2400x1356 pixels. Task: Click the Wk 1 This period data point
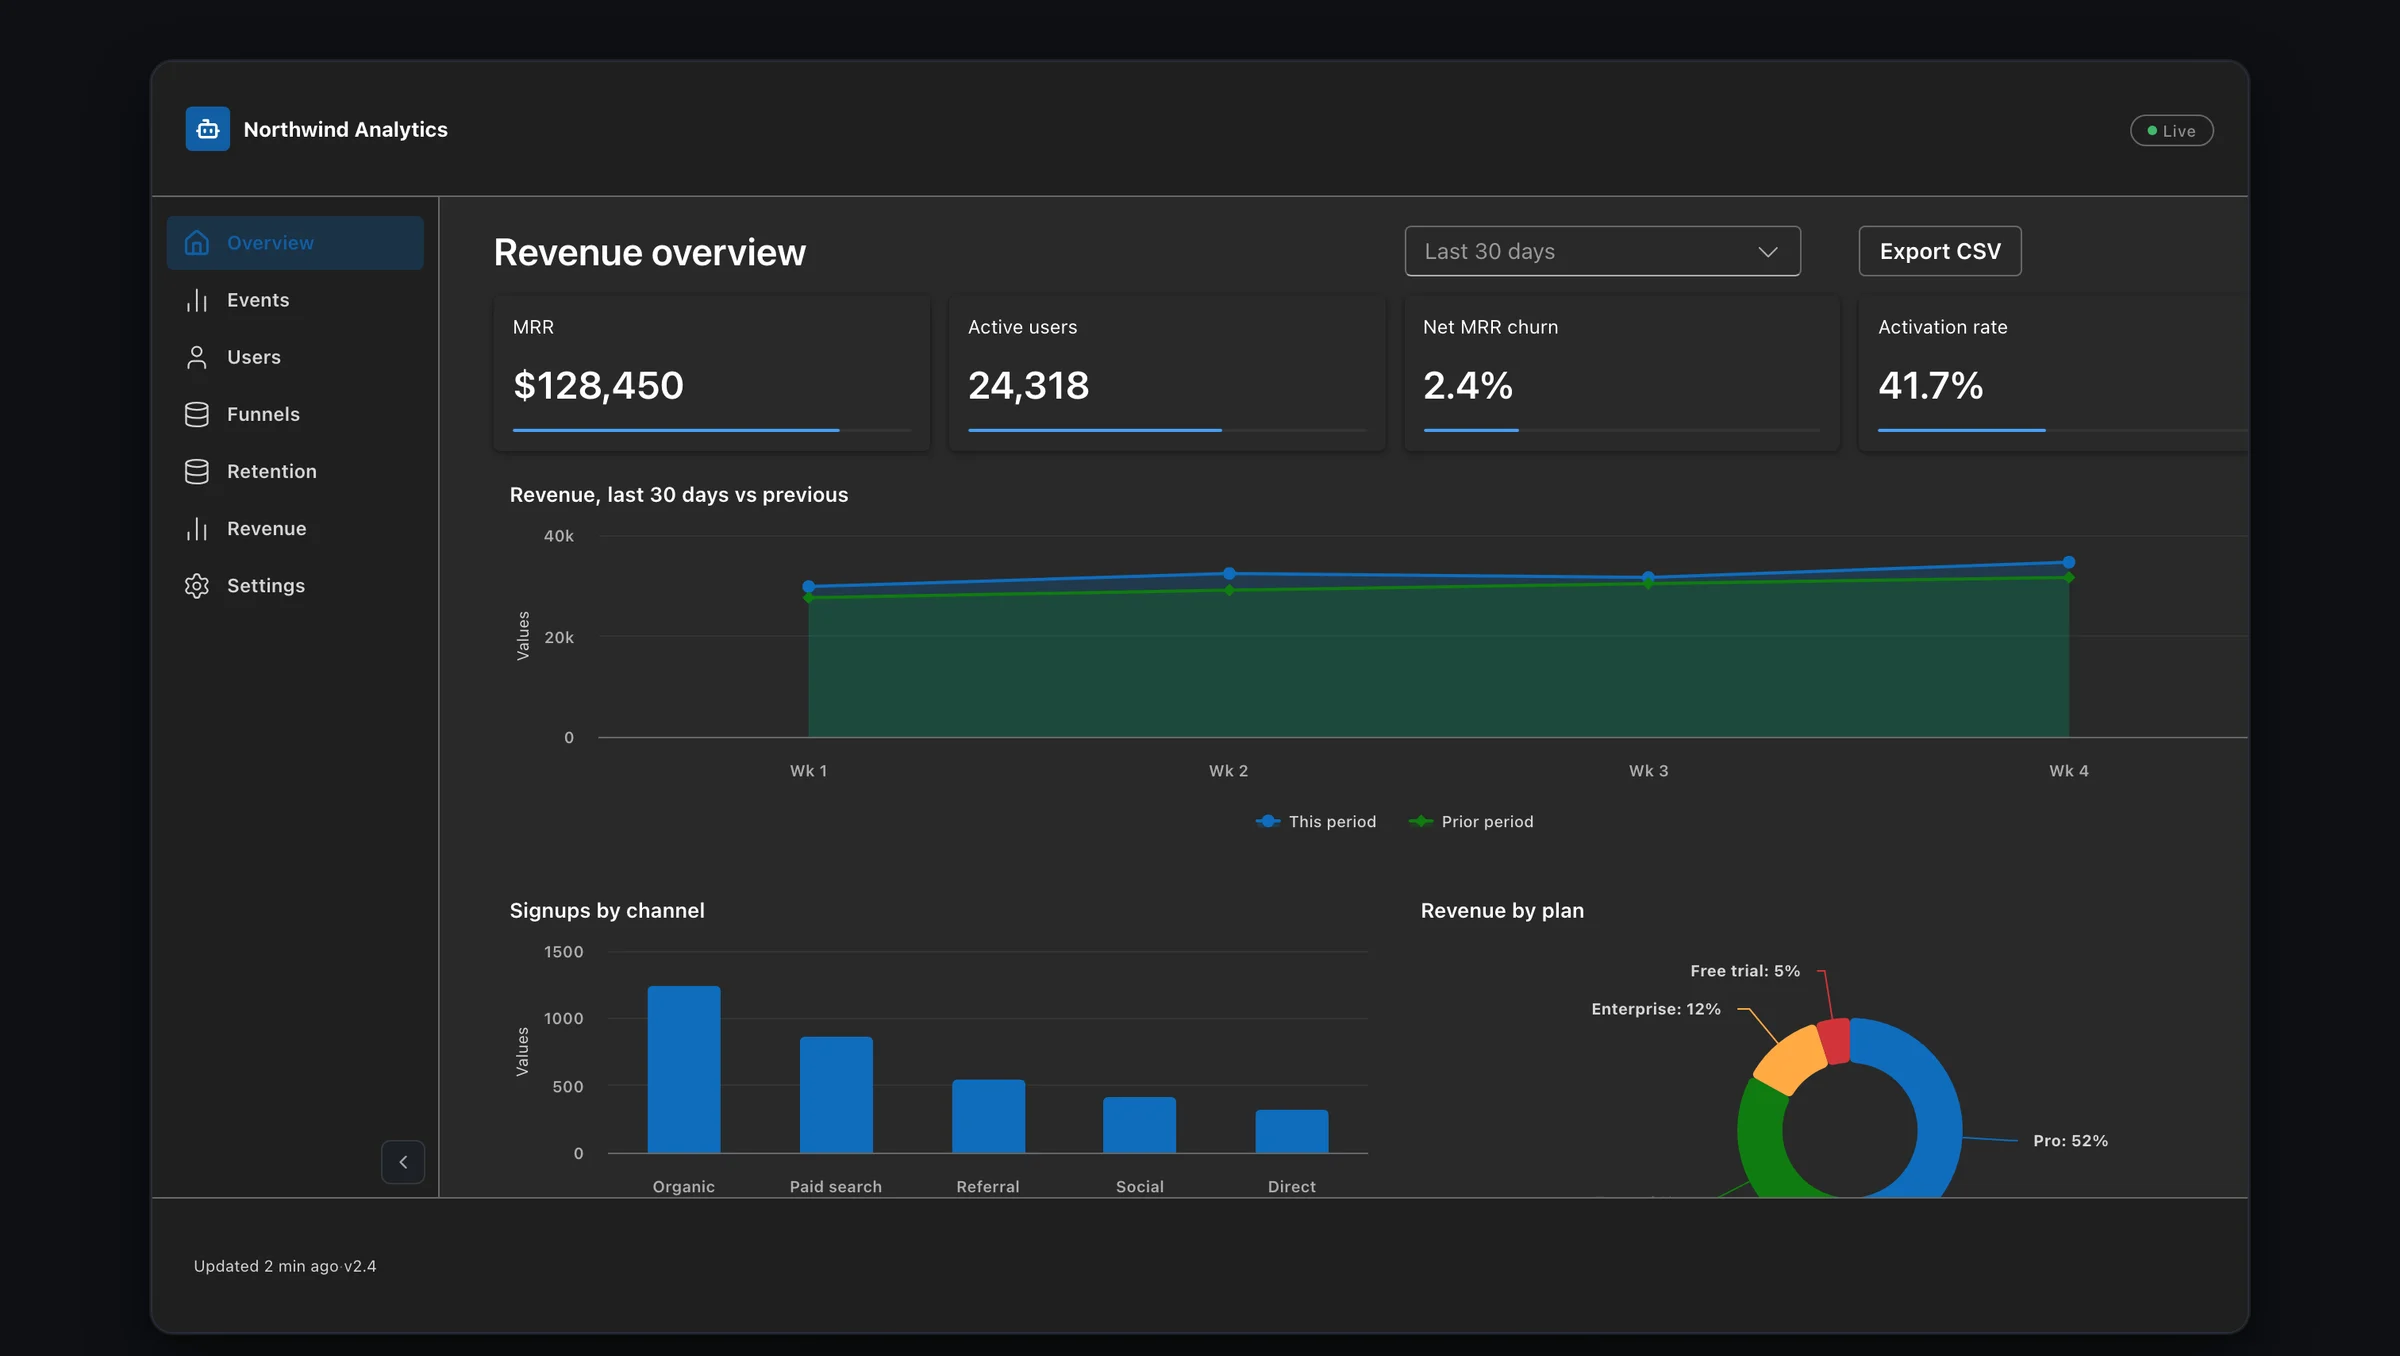point(809,587)
